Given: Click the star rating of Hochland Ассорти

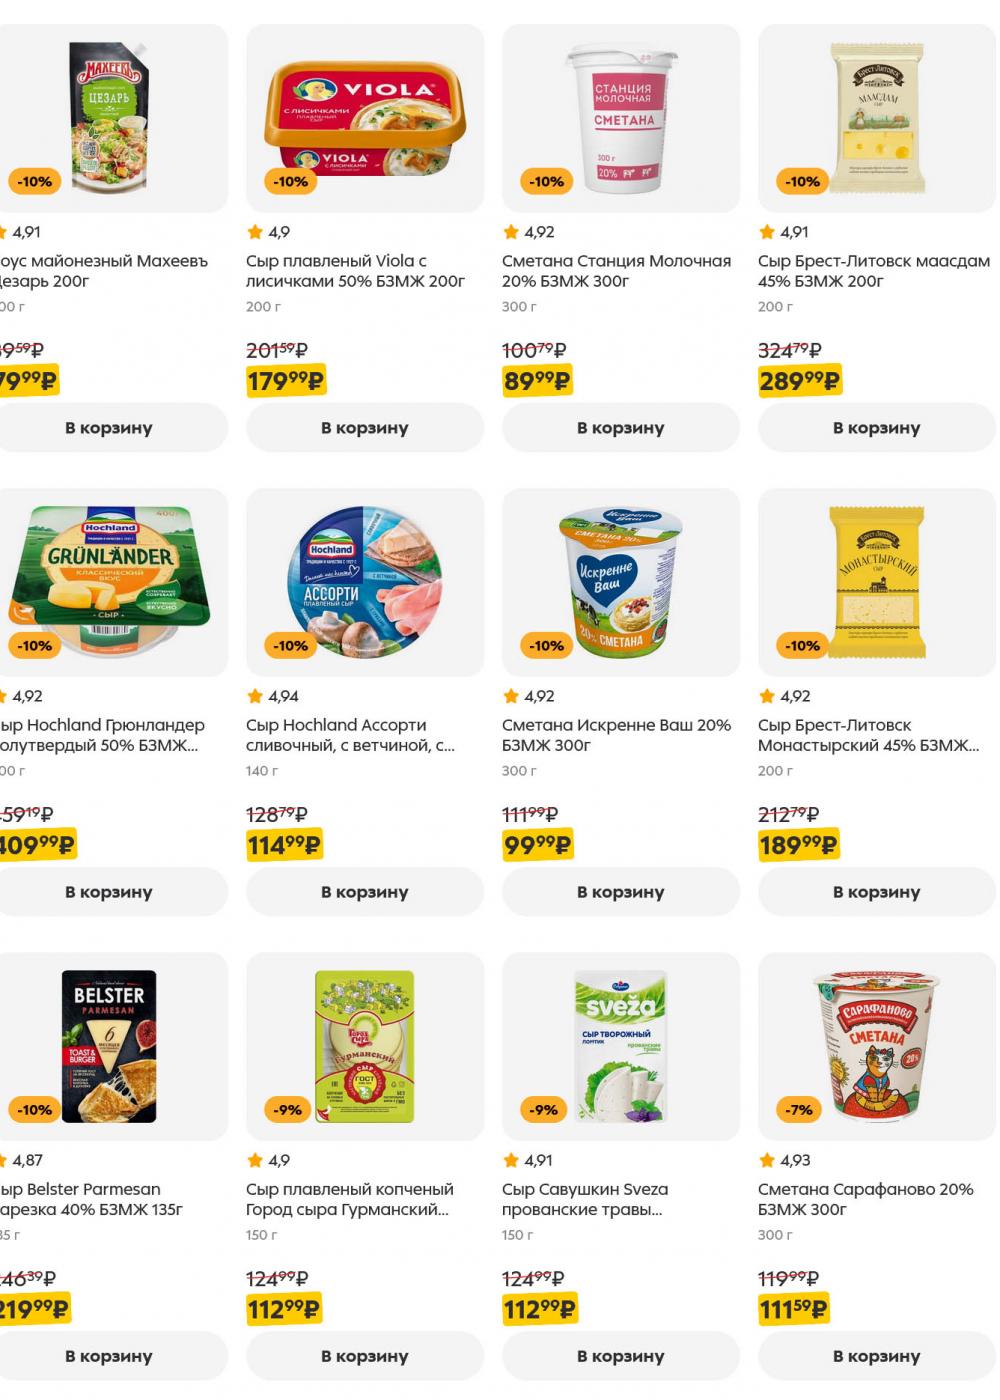Looking at the screenshot, I should (272, 696).
